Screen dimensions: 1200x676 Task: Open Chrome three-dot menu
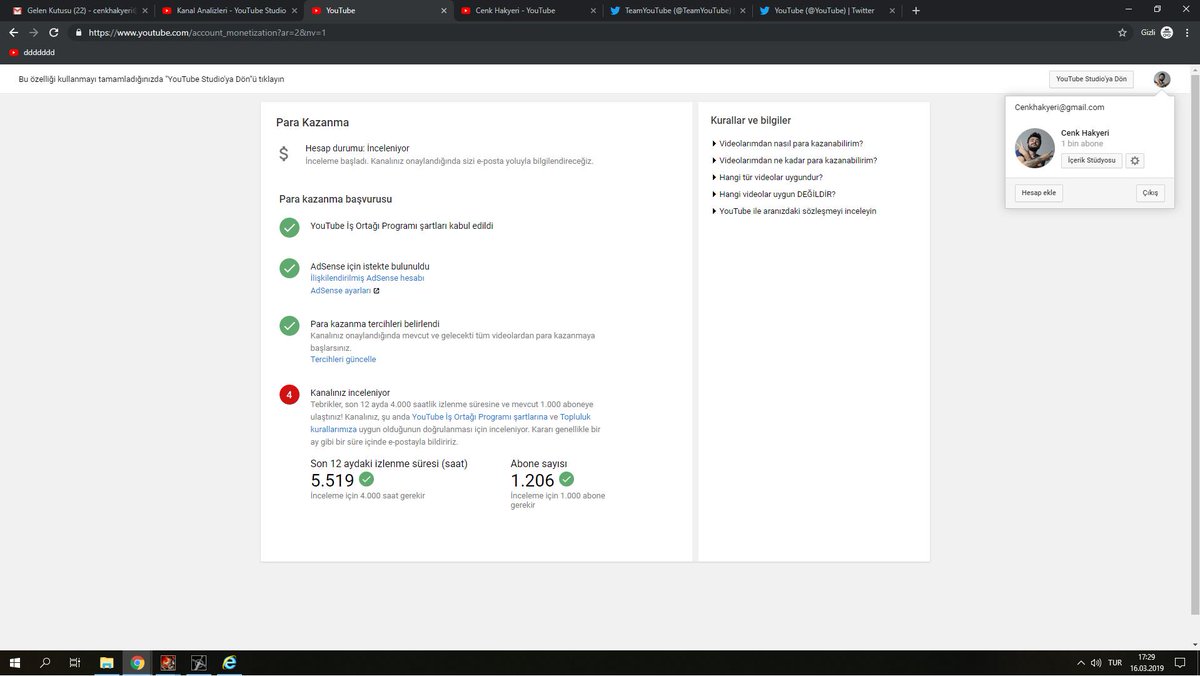[x=1186, y=32]
